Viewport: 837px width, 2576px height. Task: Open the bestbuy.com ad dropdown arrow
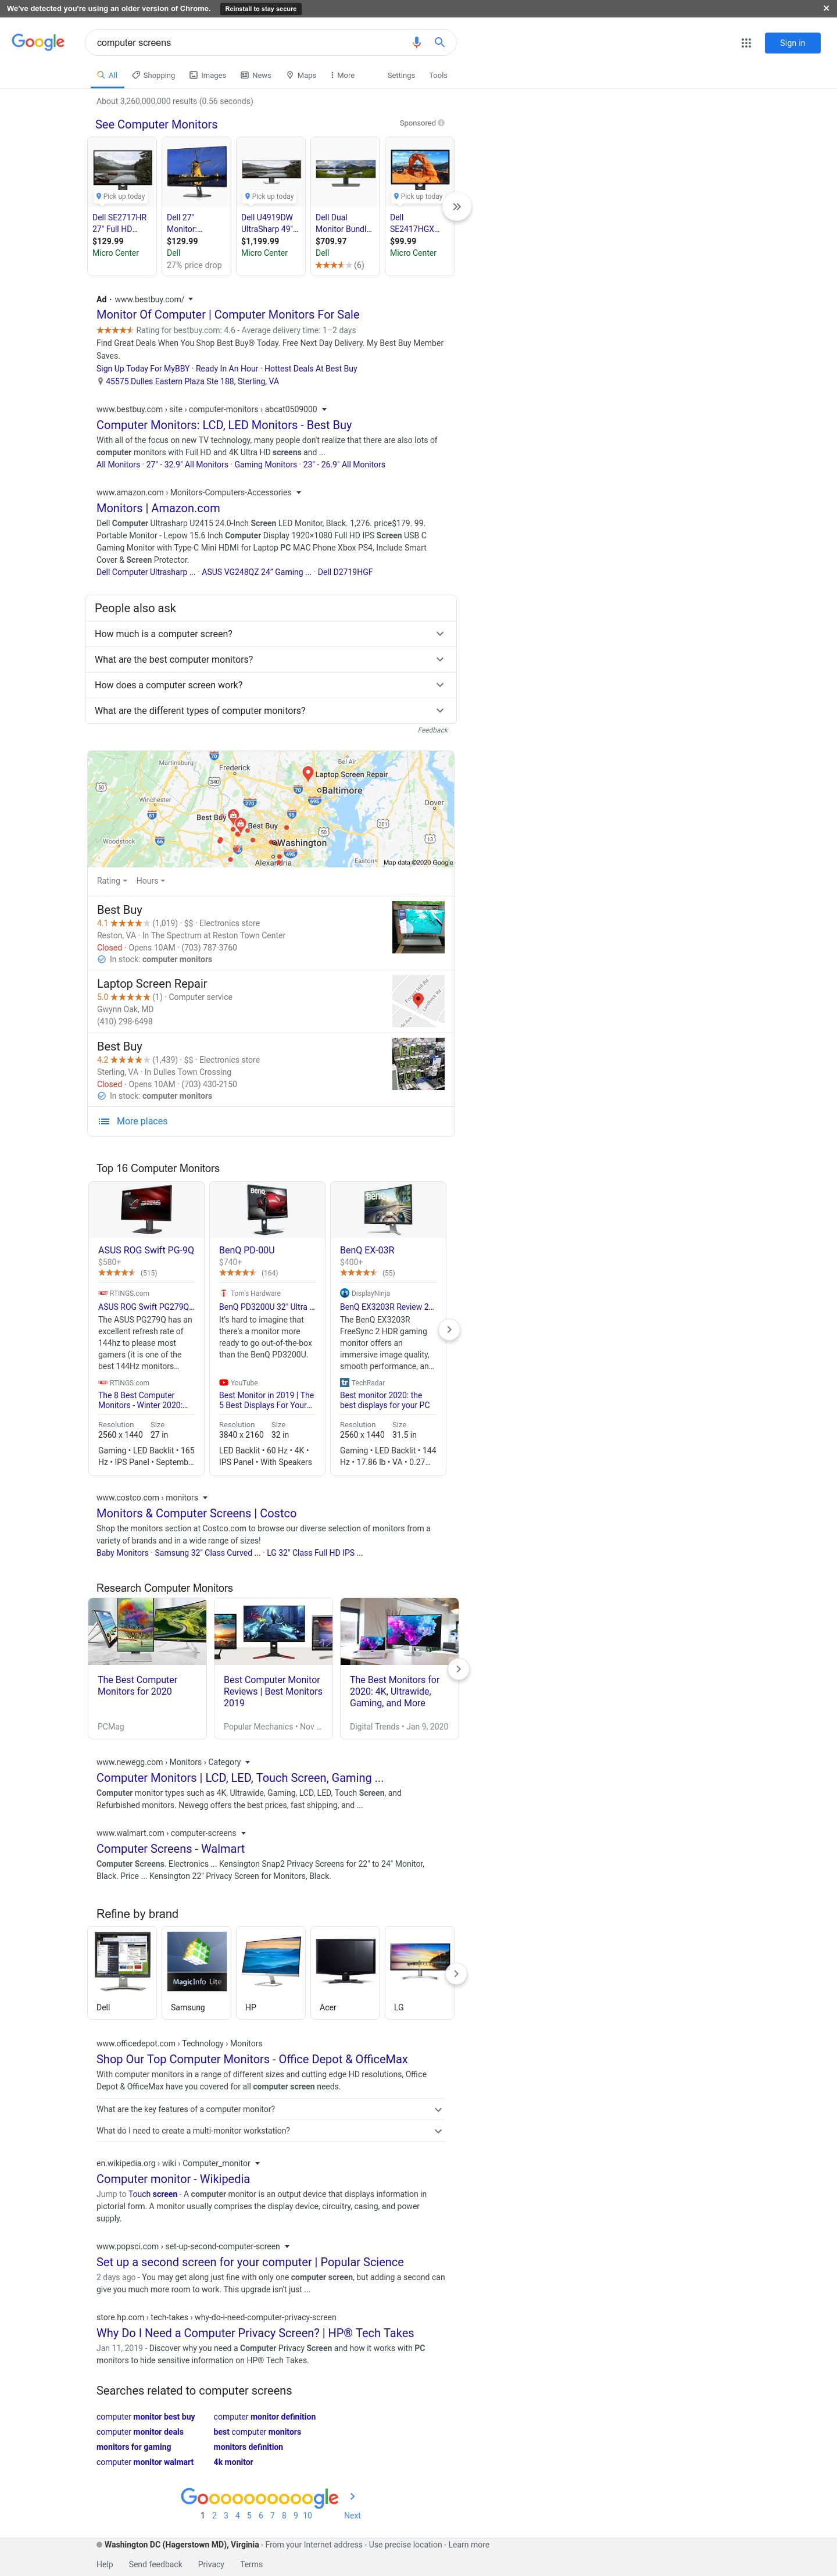(191, 299)
